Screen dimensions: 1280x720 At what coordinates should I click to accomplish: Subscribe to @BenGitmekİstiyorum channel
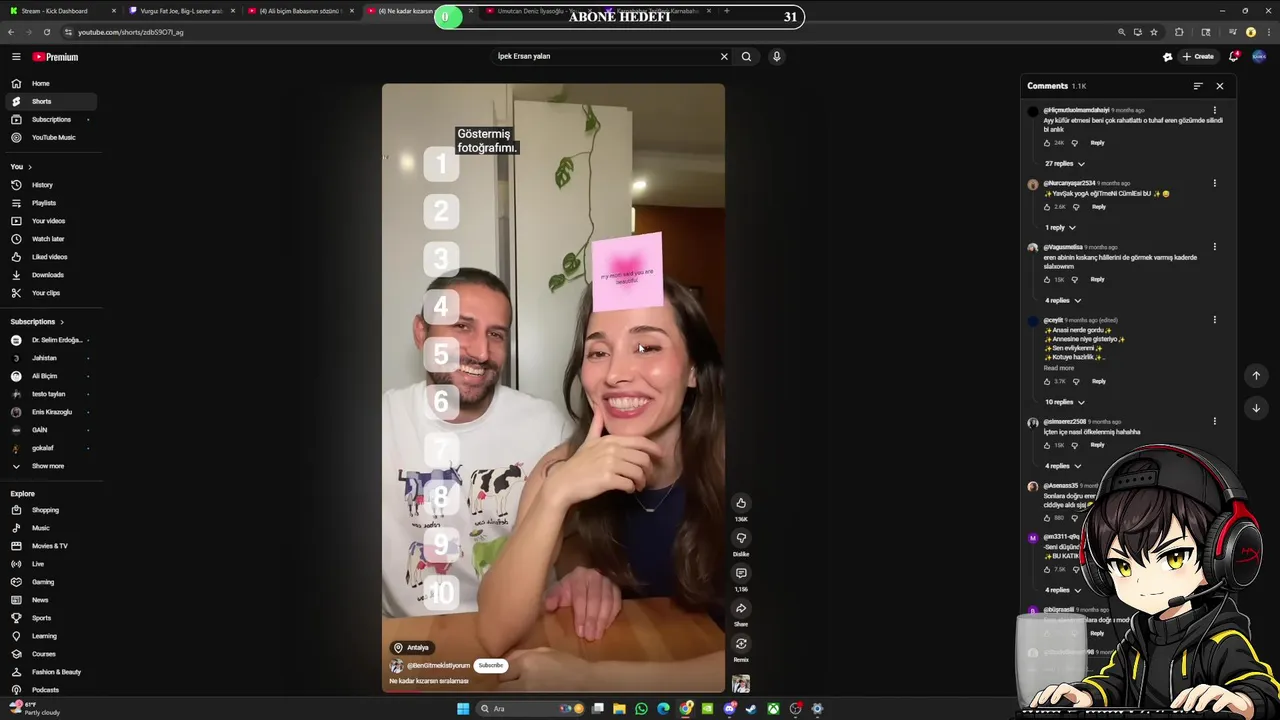491,665
